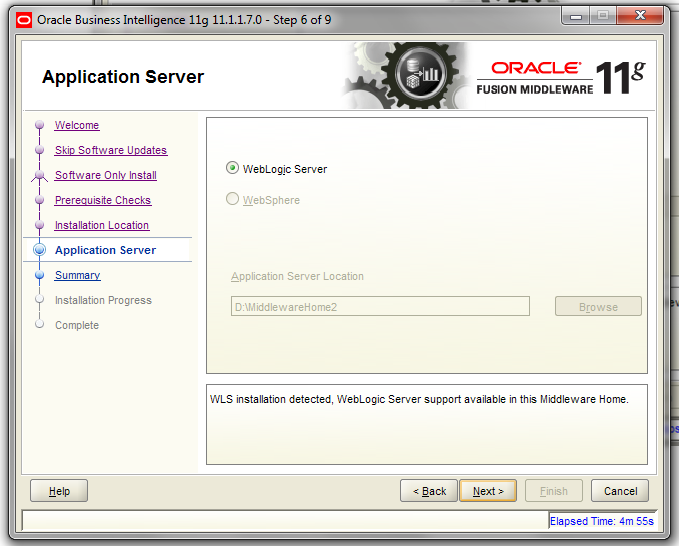679x546 pixels.
Task: Return to Installation Location step
Action: click(102, 226)
